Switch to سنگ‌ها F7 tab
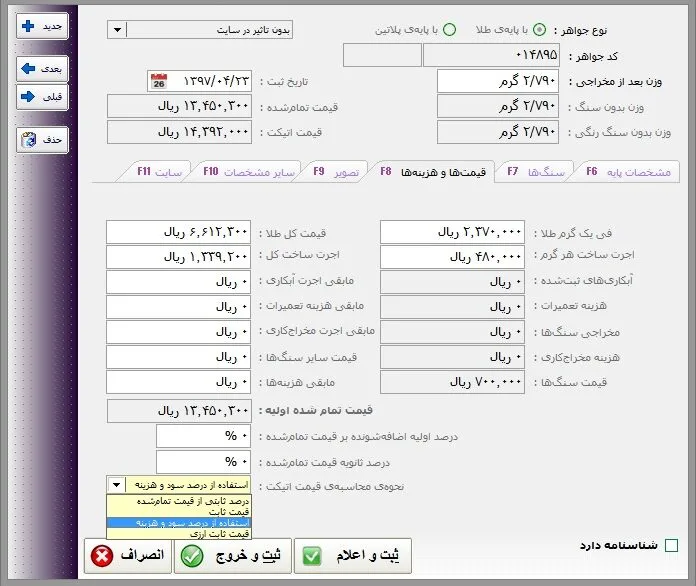The width and height of the screenshot is (696, 586). coord(535,172)
